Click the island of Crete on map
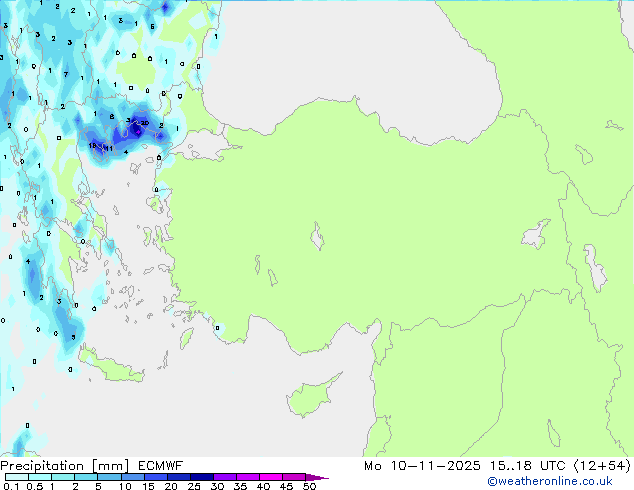Screen dimensions: 634x490 111,368
